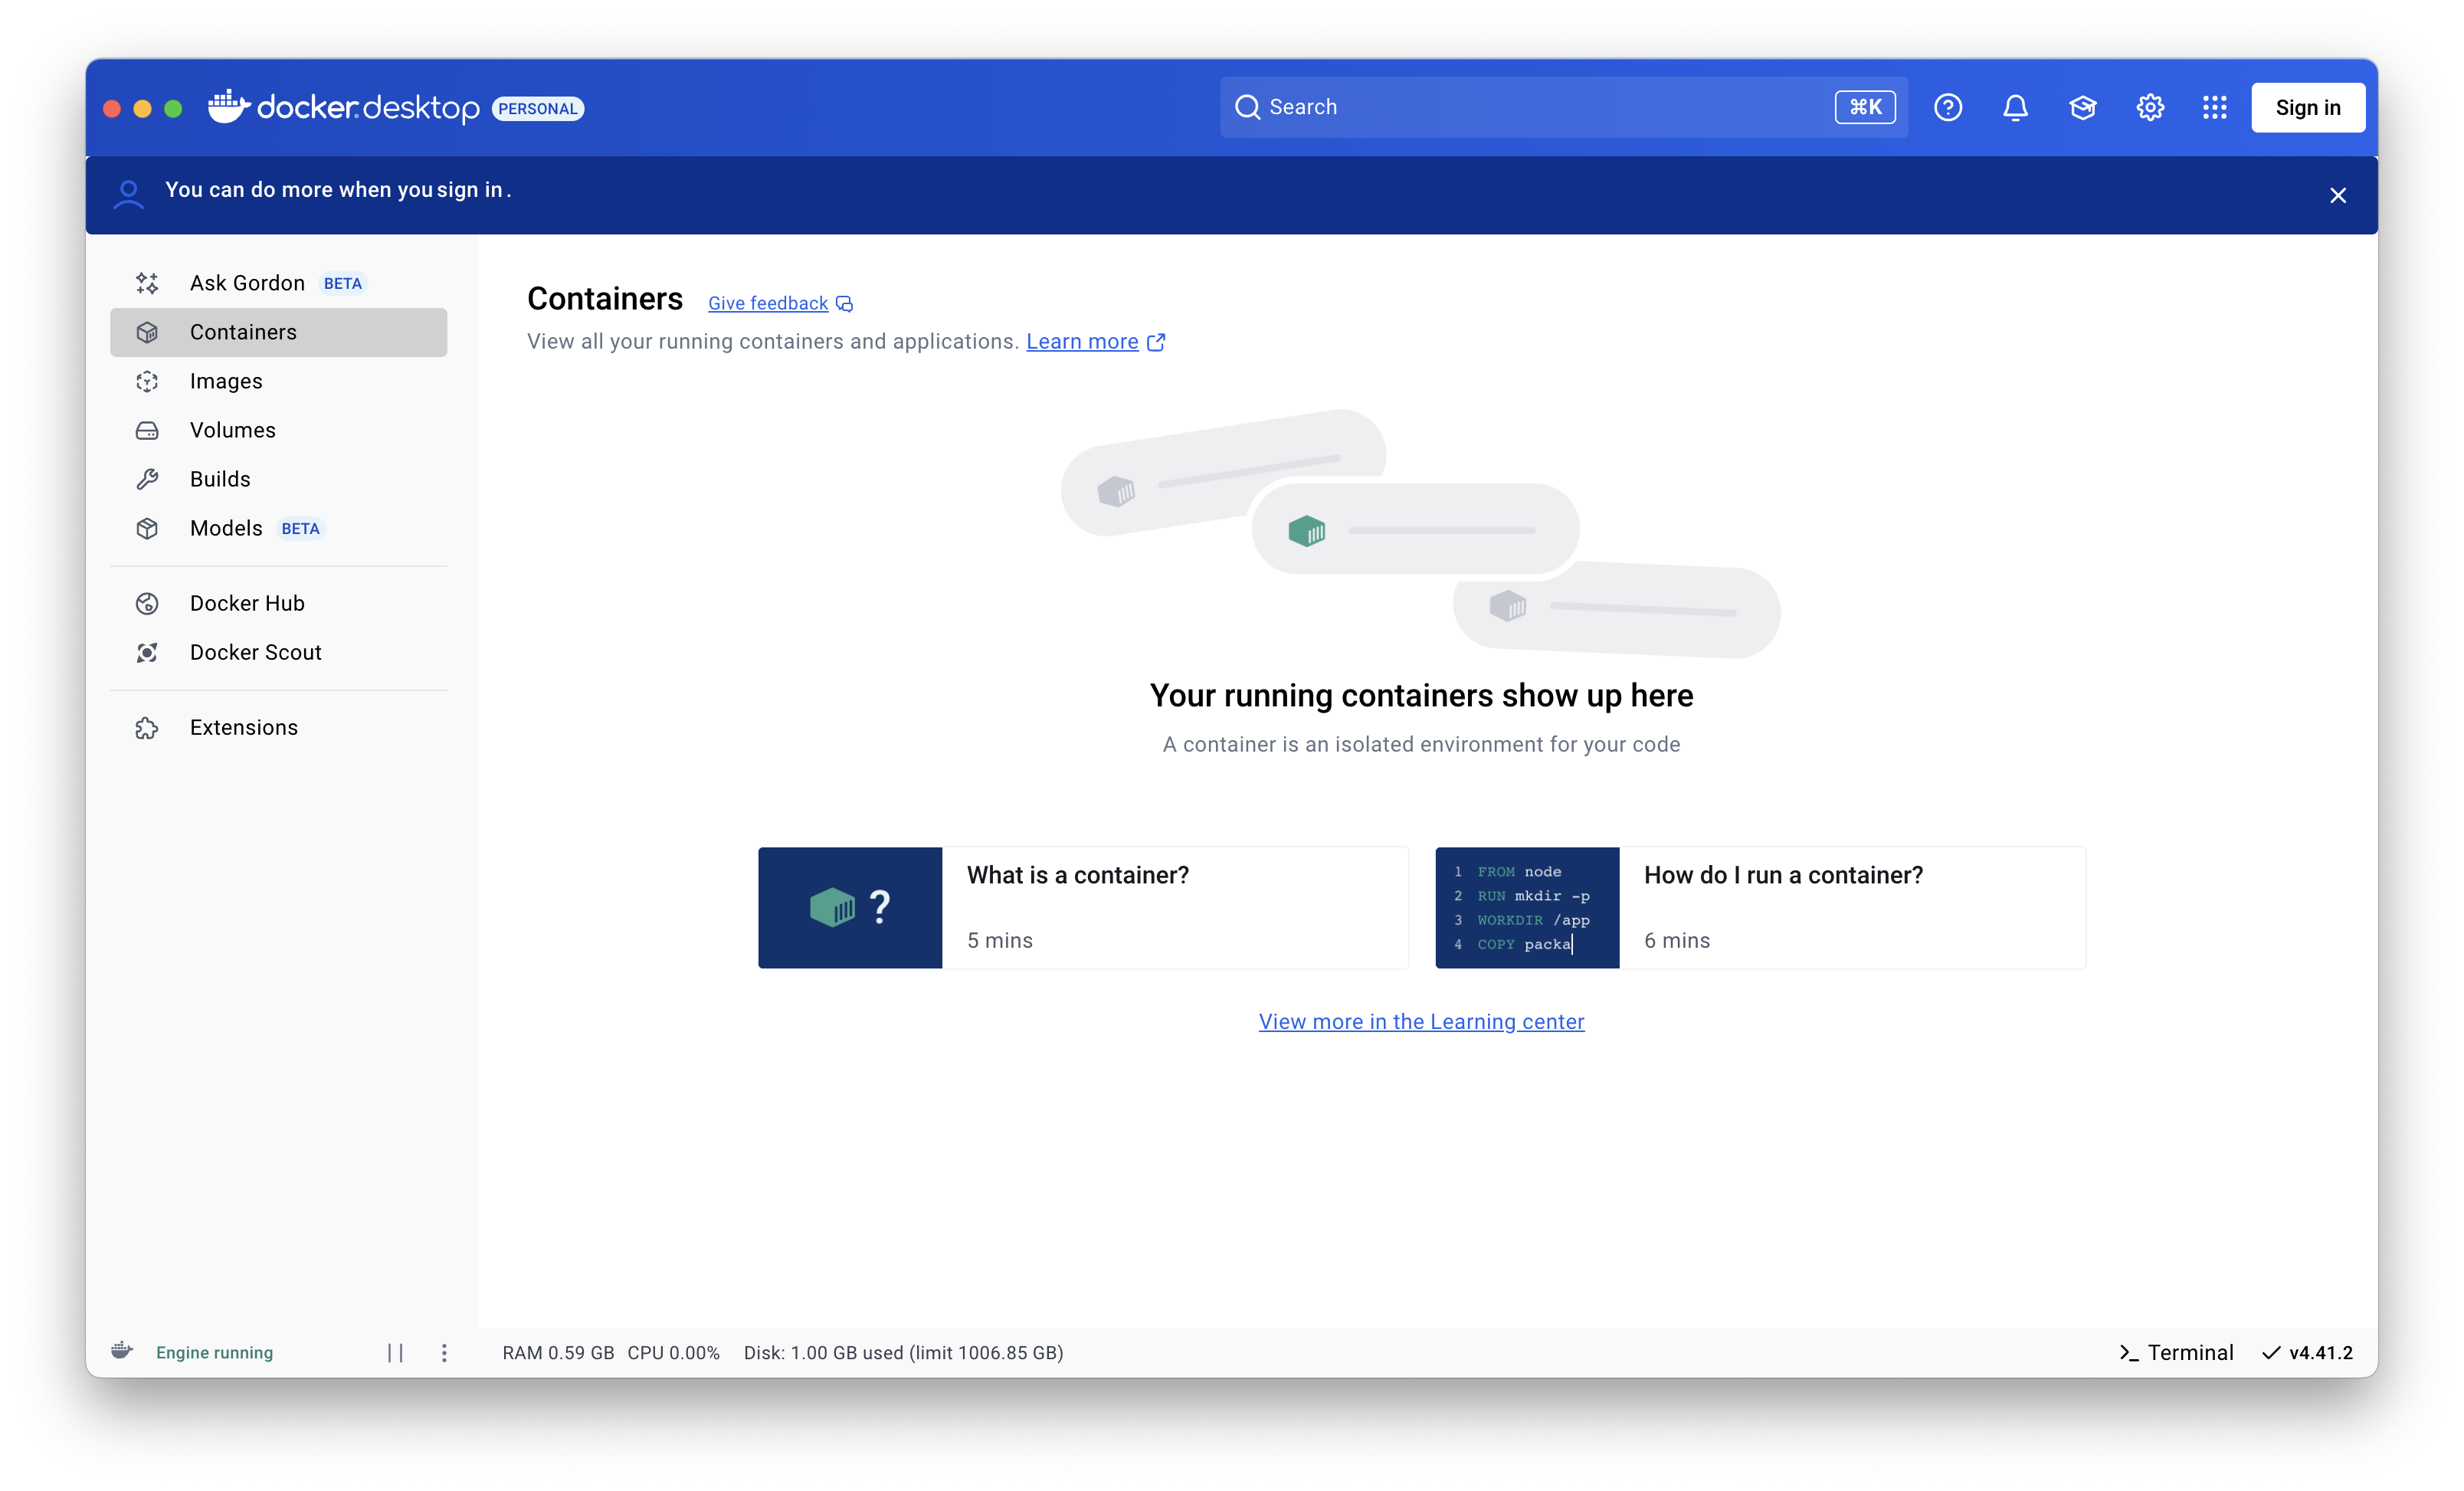Open the apps grid icon
Viewport: 2464px width, 1491px height.
coord(2214,107)
